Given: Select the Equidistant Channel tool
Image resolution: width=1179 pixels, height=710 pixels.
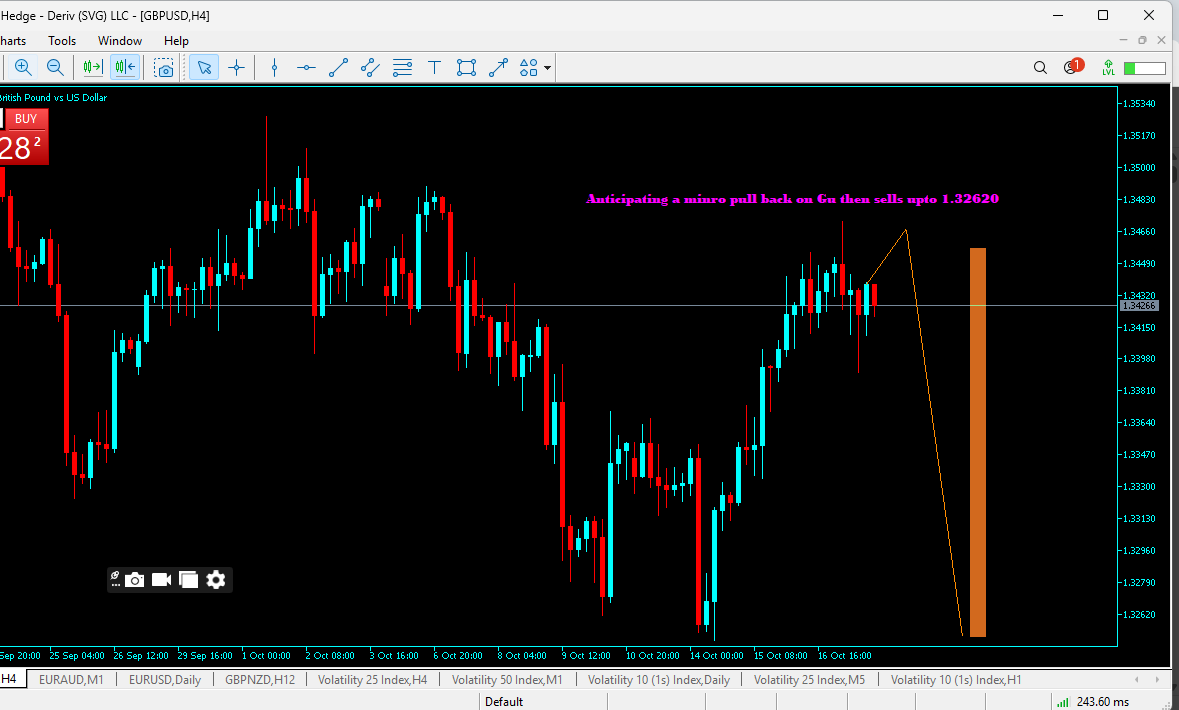Looking at the screenshot, I should tap(369, 67).
